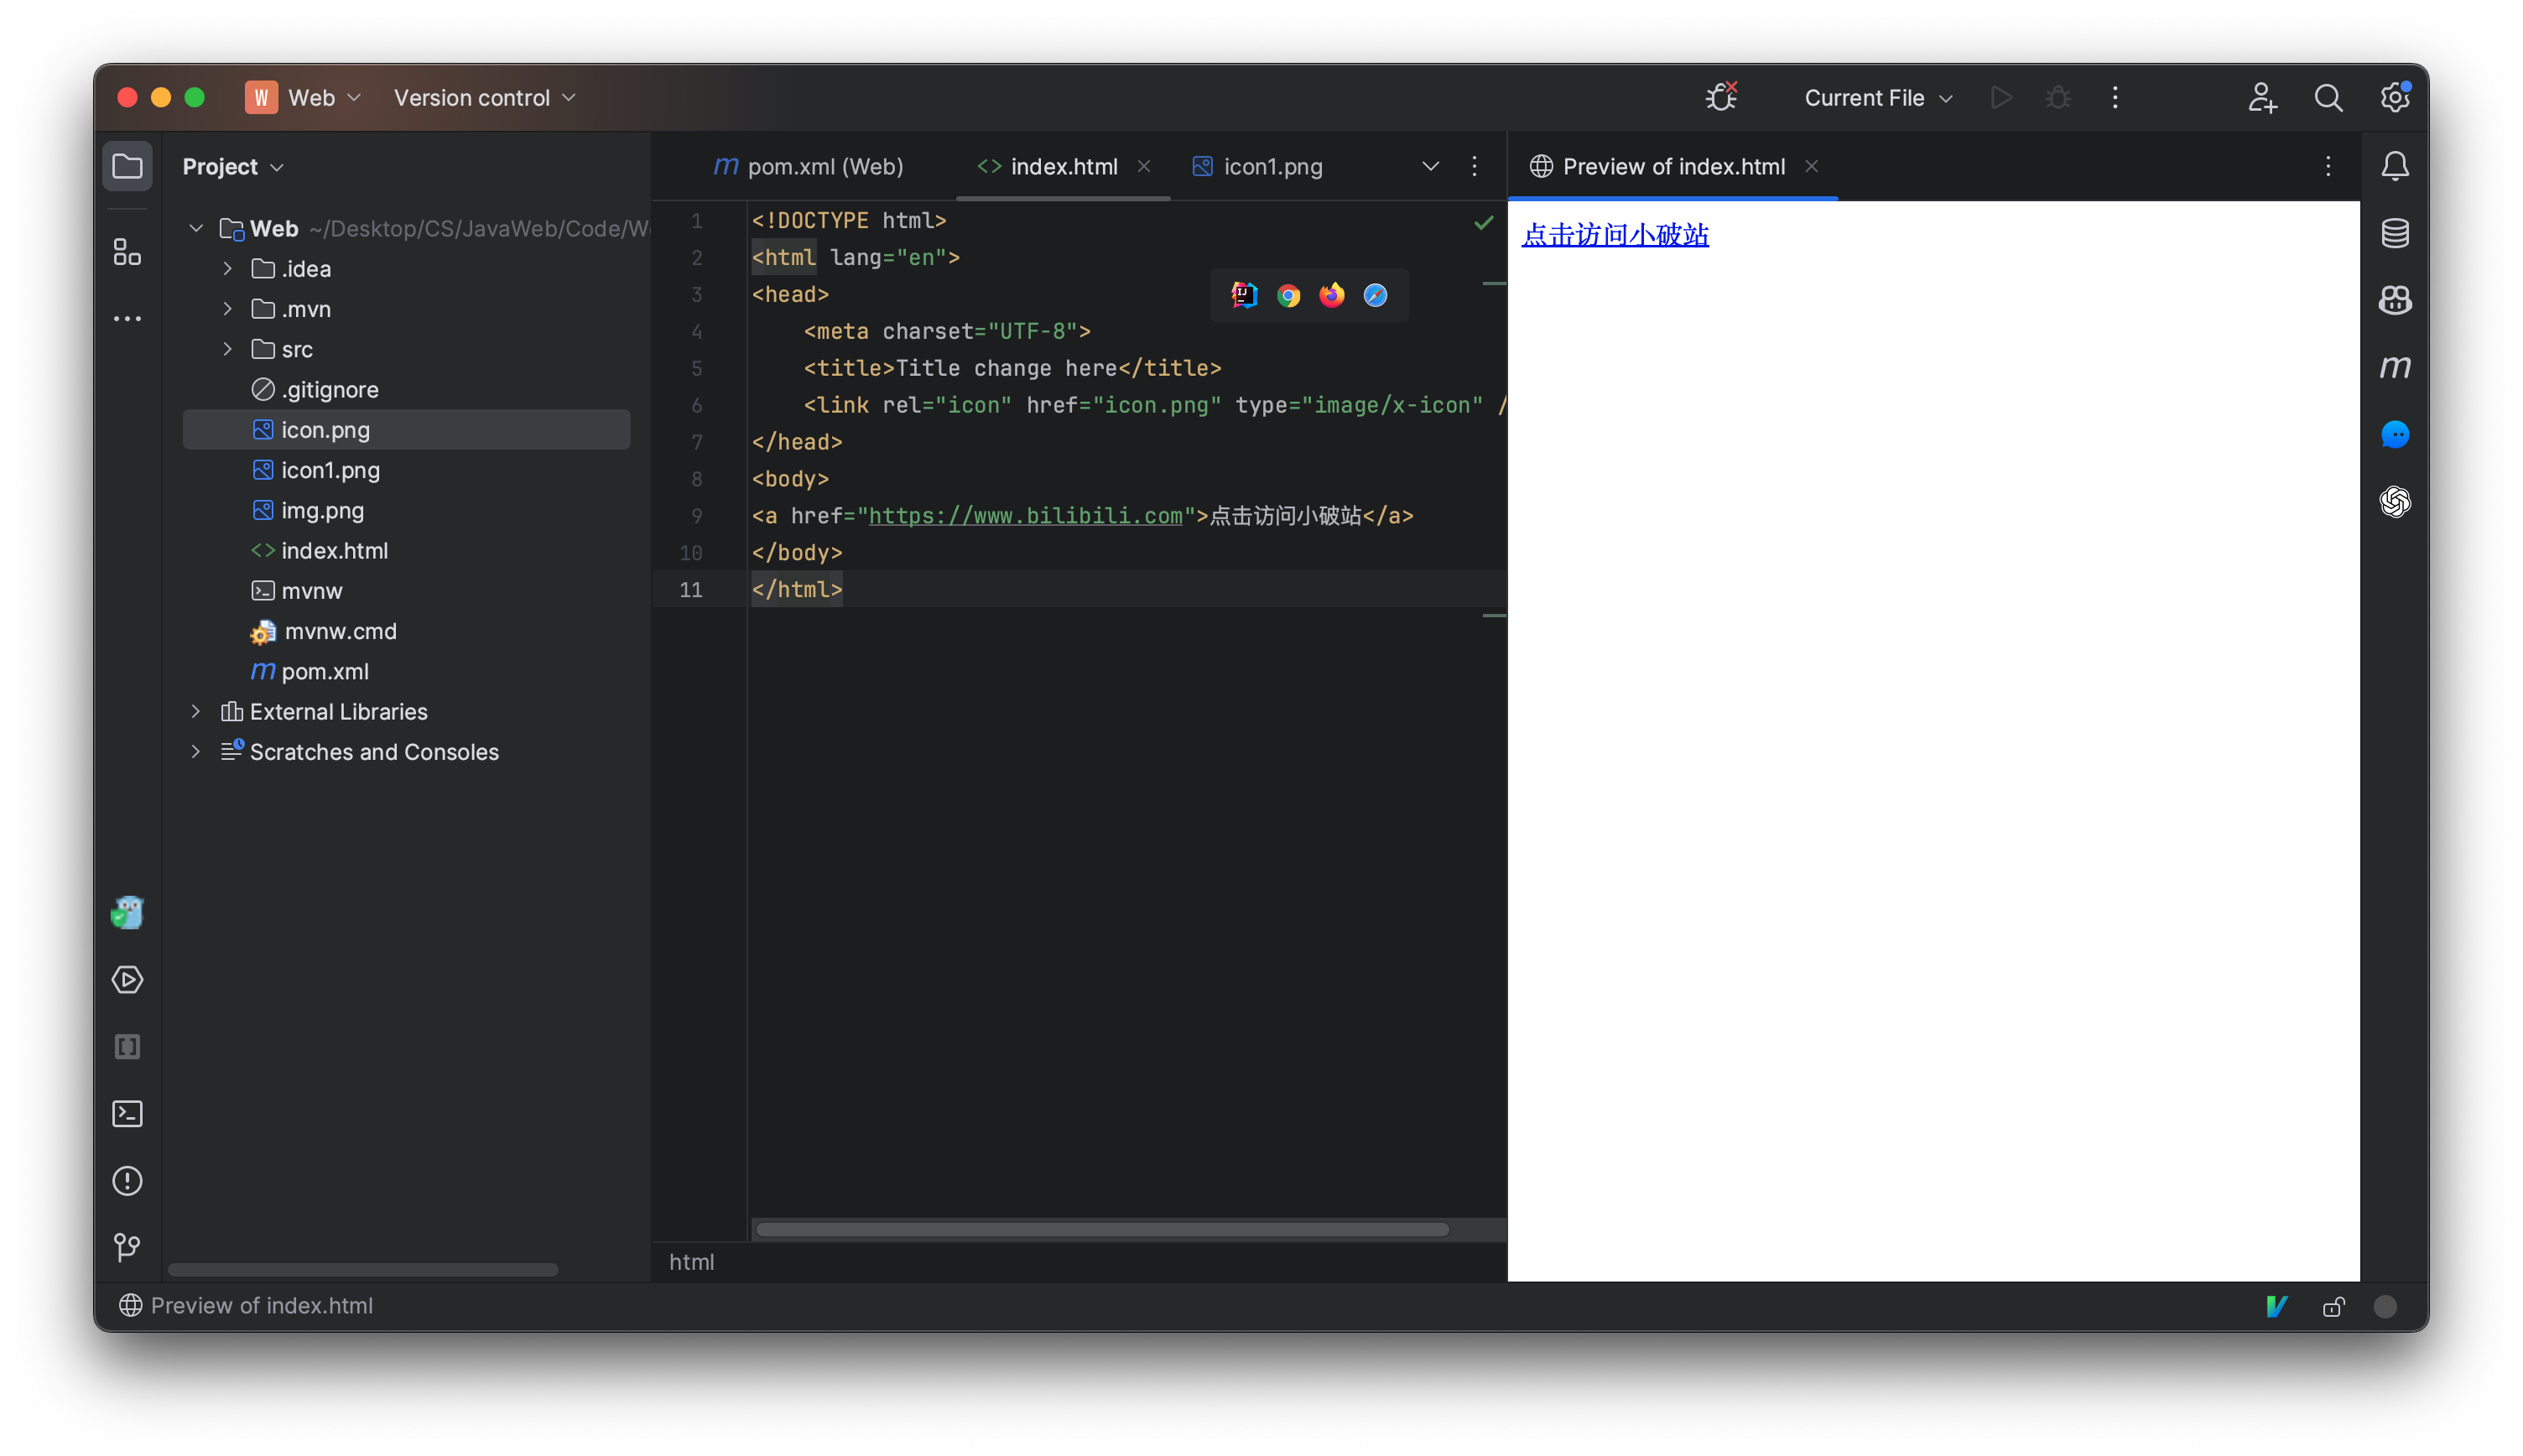The image size is (2523, 1456).
Task: Debug the current file
Action: point(2058,98)
